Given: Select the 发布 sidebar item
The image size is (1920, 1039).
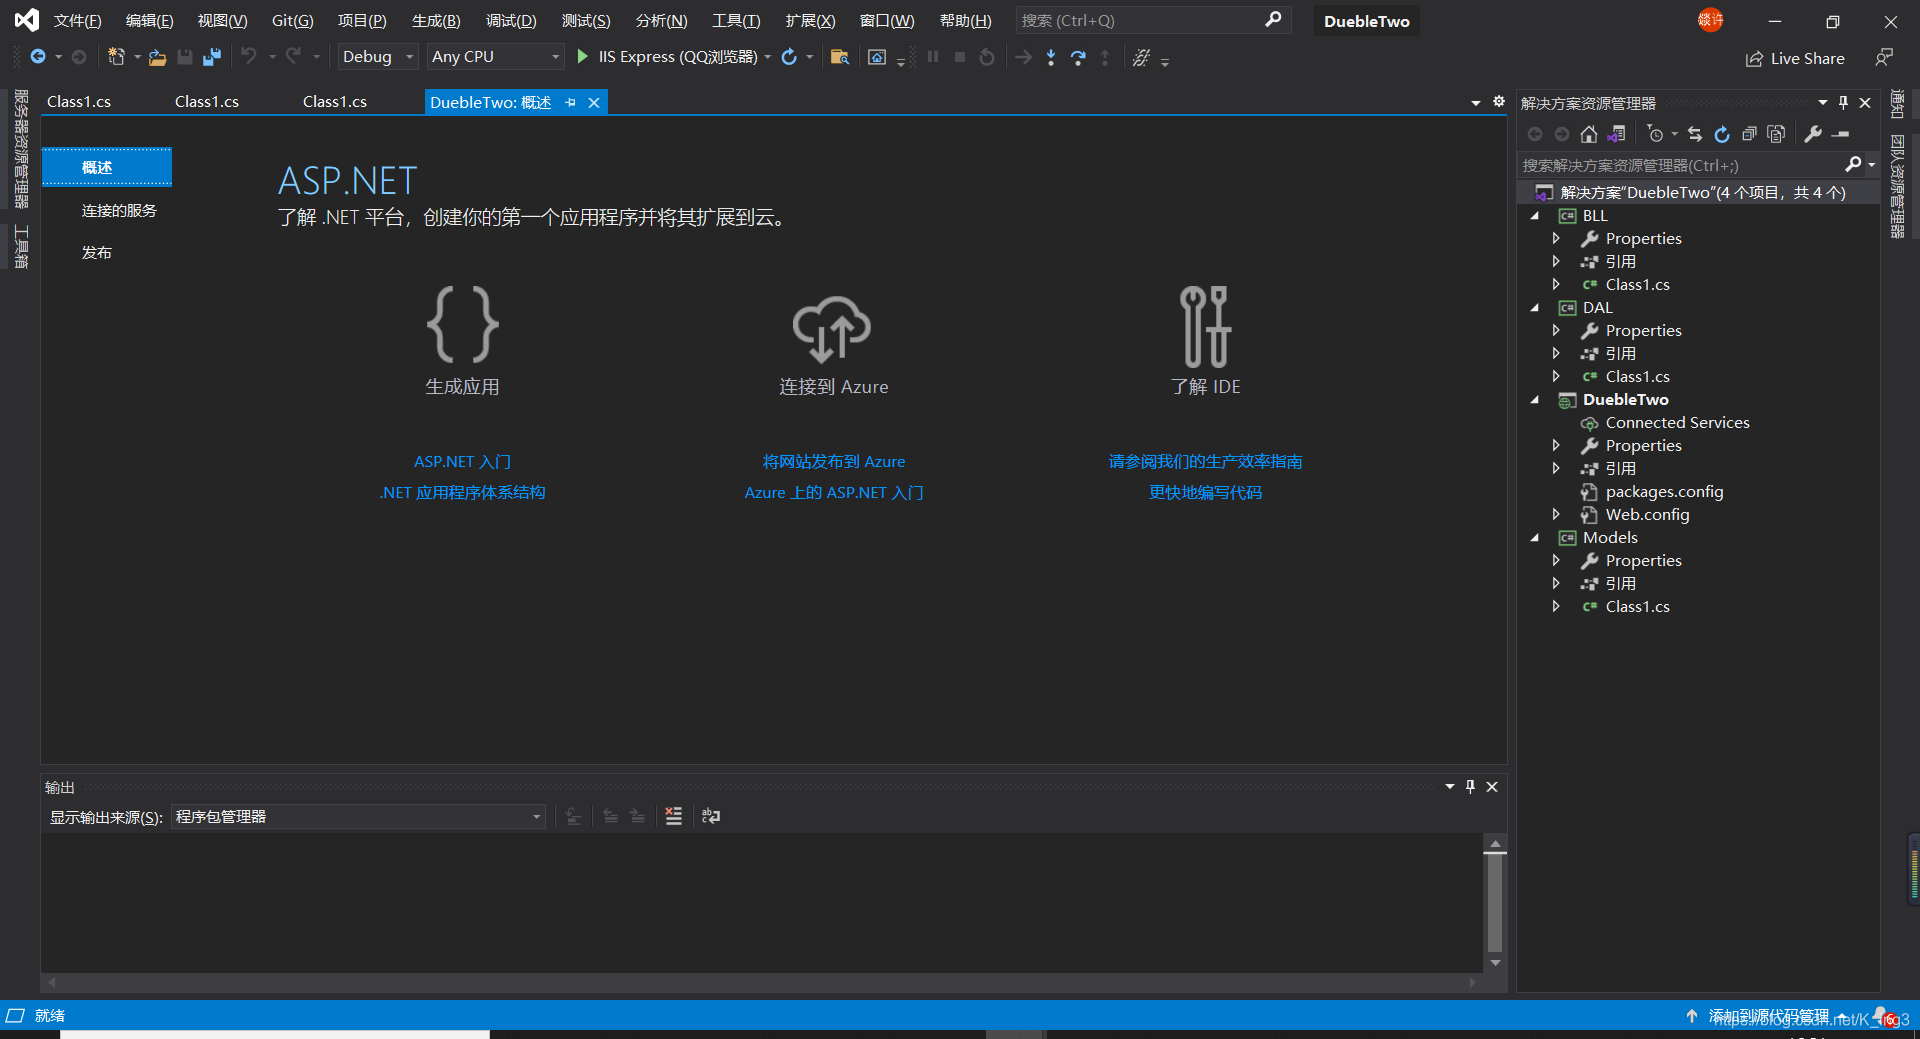Looking at the screenshot, I should pyautogui.click(x=97, y=253).
